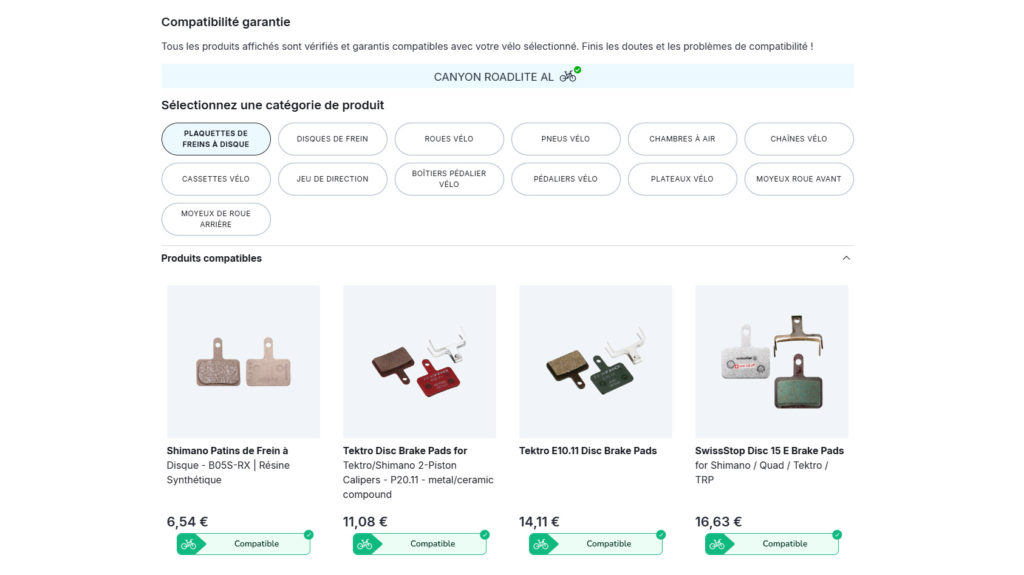Viewport: 1024px width, 575px height.
Task: Select the Plaquettes de freins à disque category
Action: click(216, 139)
